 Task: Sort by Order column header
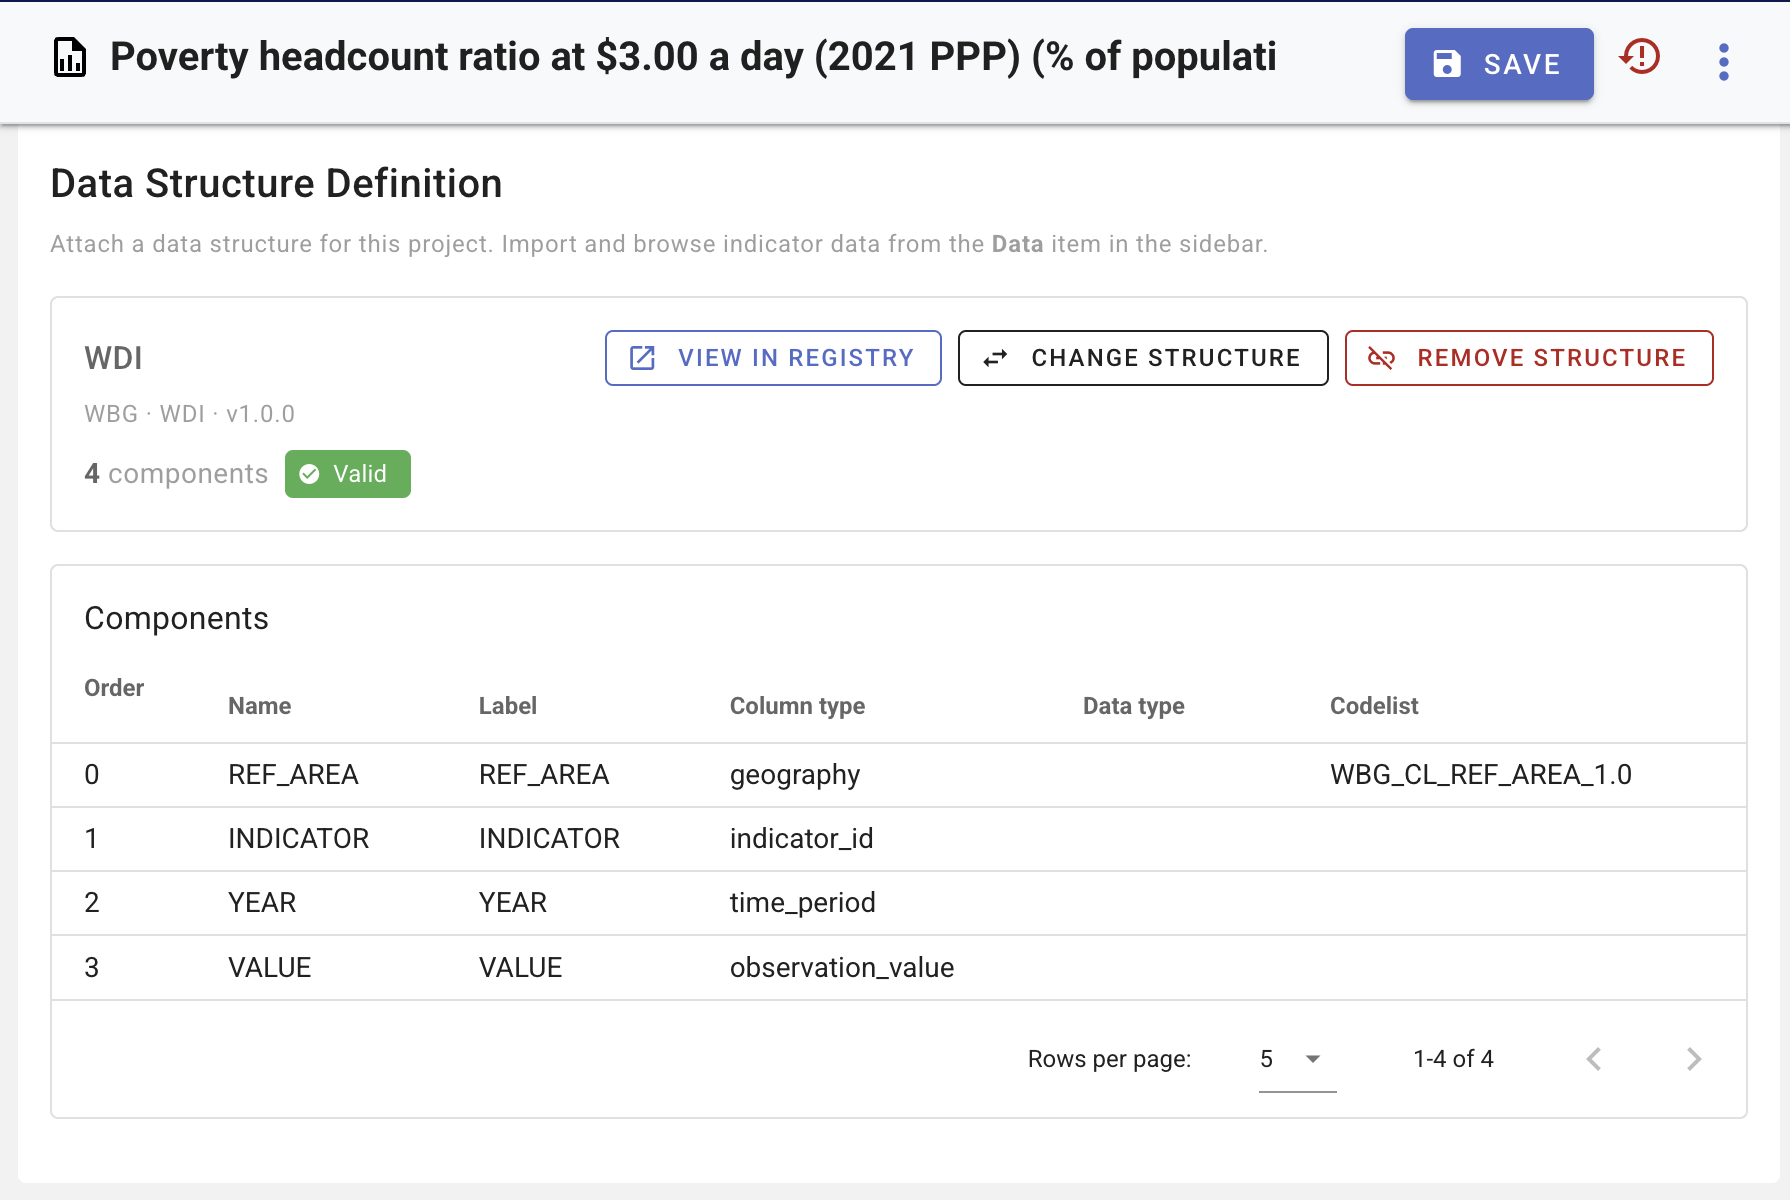pyautogui.click(x=114, y=688)
